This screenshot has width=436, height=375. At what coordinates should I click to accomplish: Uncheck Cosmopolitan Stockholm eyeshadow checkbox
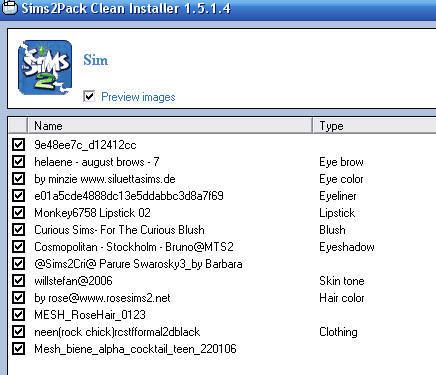pos(18,247)
